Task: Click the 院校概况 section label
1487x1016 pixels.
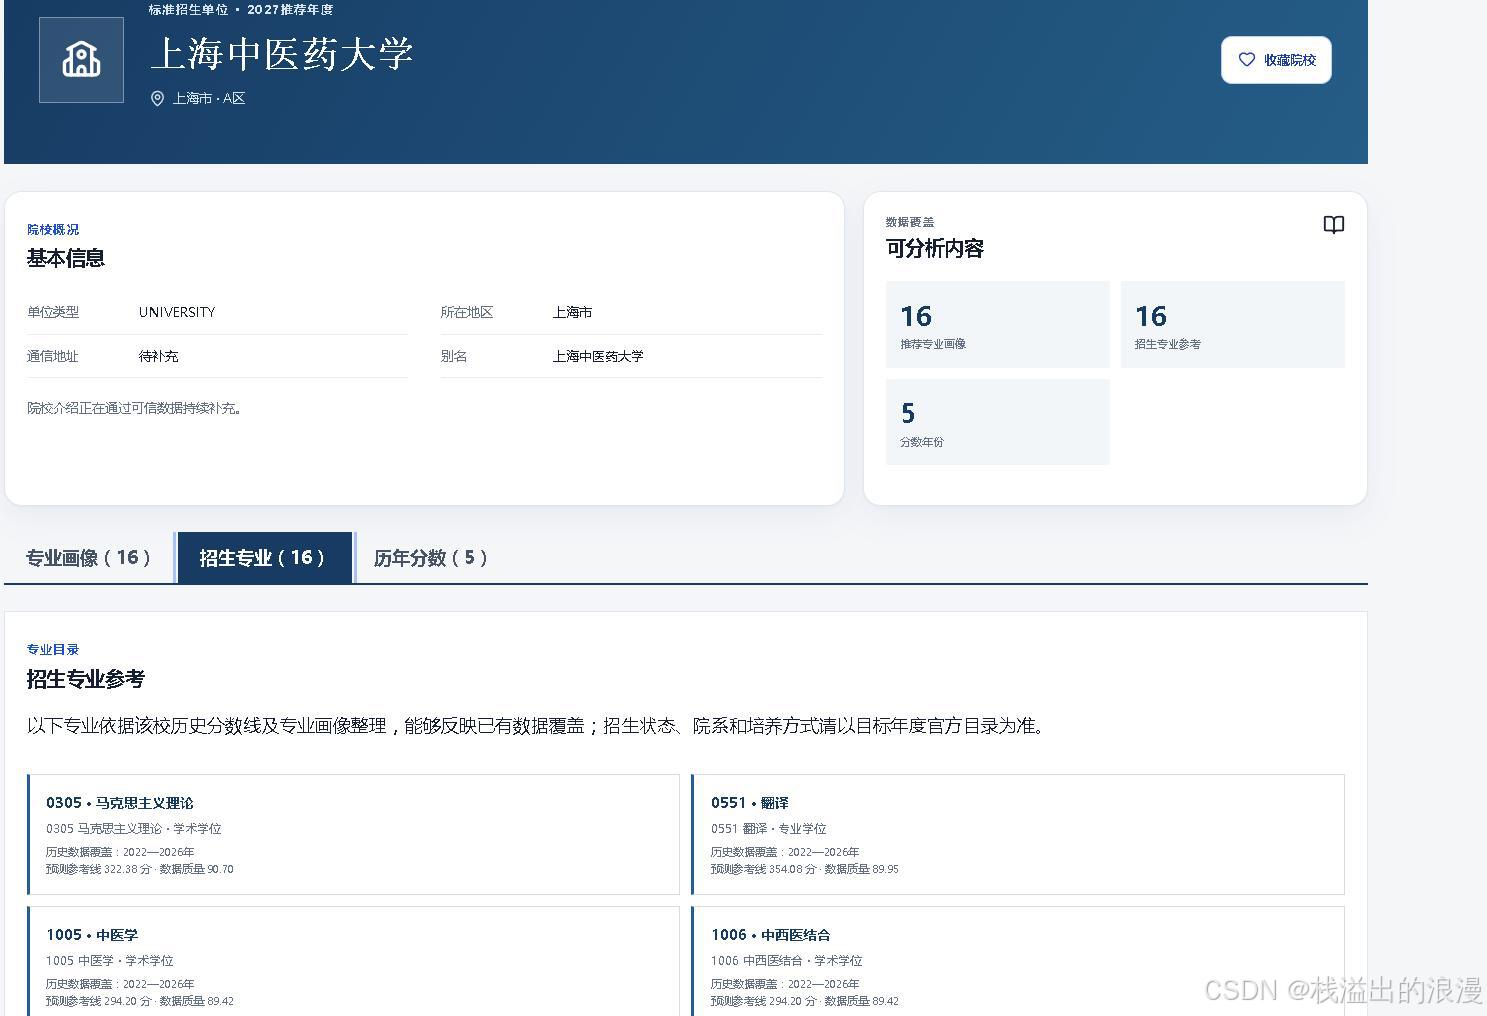Action: point(53,230)
